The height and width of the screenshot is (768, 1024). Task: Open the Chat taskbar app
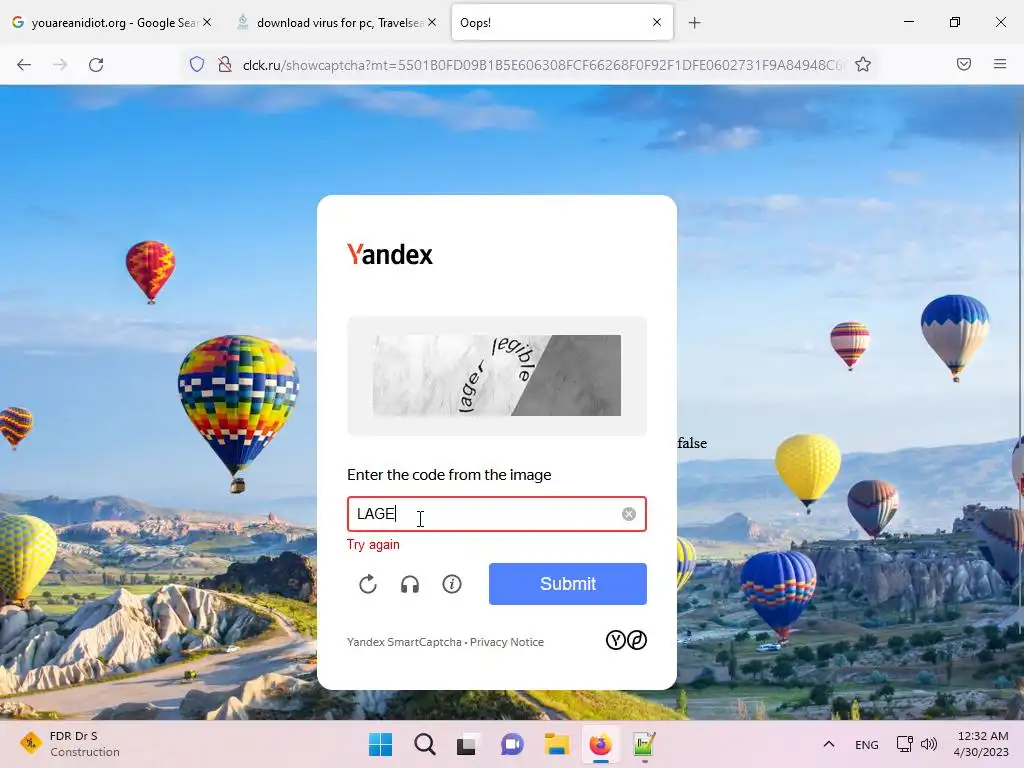[x=513, y=744]
